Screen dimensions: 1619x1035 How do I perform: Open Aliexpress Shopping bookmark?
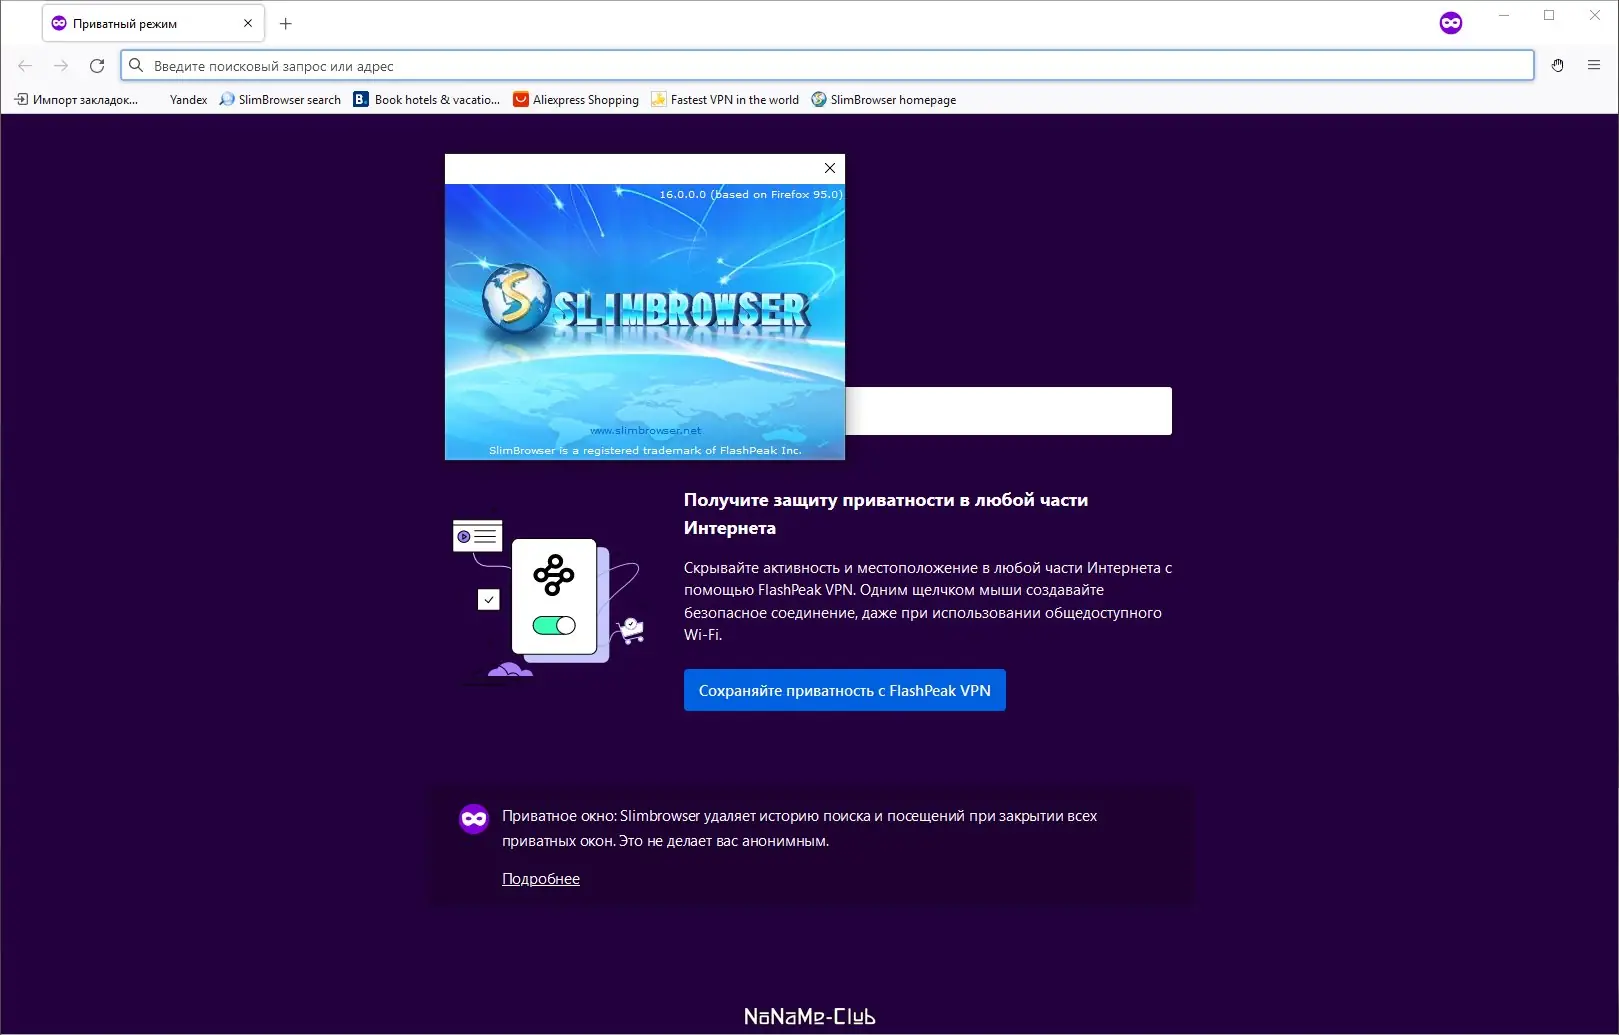576,100
